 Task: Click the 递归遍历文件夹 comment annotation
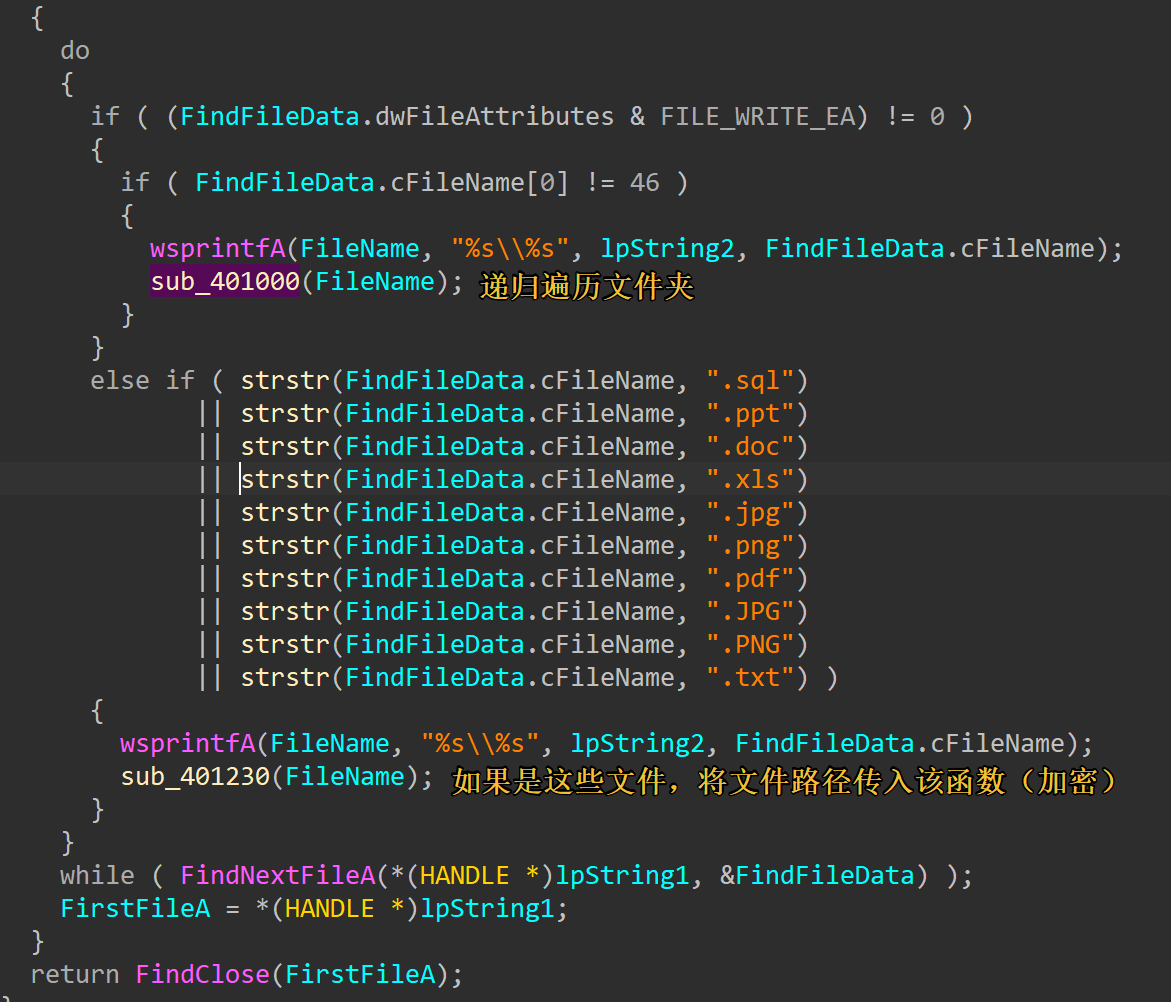586,287
